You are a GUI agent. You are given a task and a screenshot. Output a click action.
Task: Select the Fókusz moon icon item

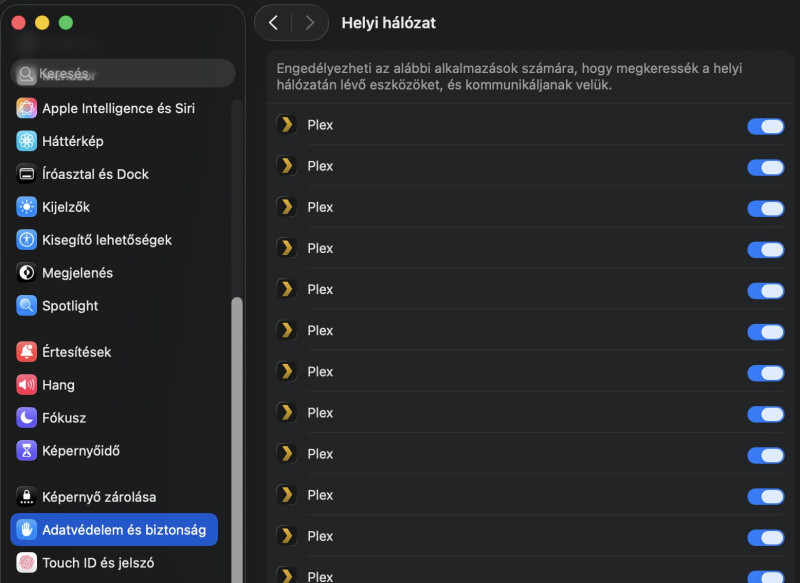(115, 418)
